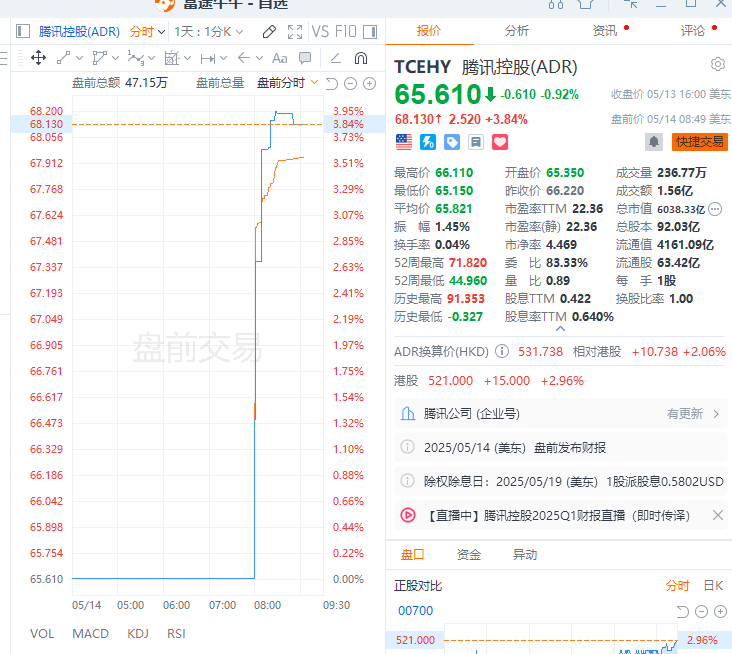Screen dimensions: 732x654
Task: Select the line segment drawing tool
Action: 63,58
